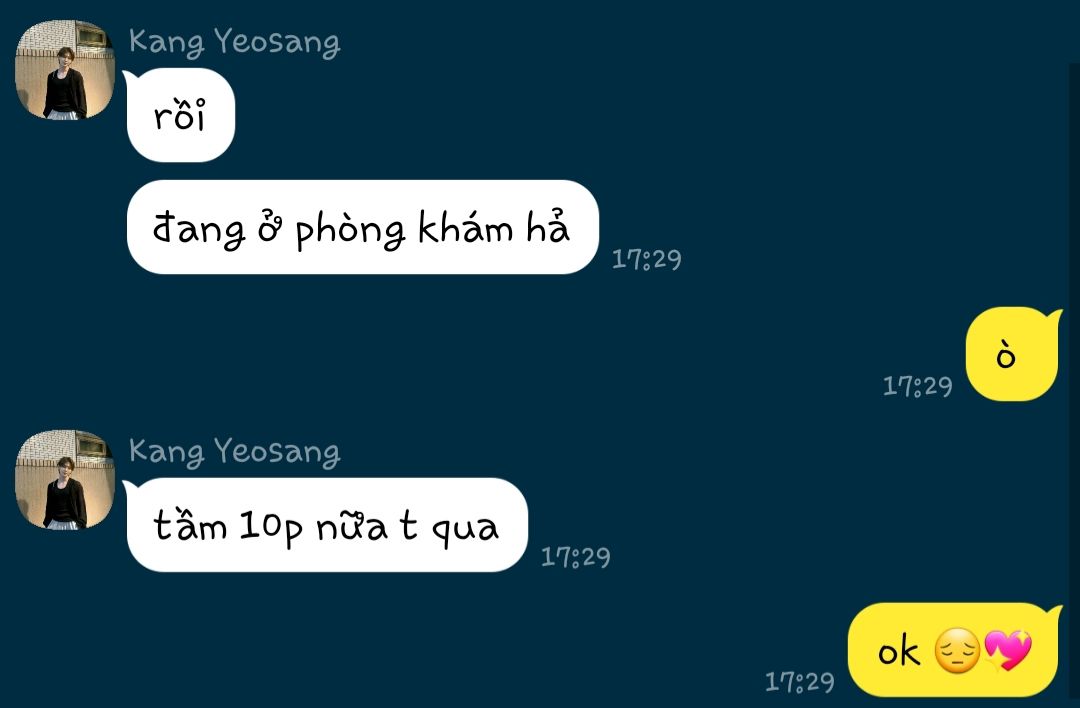The width and height of the screenshot is (1080, 708).
Task: Open Kang Yeosang's top profile picture
Action: click(x=65, y=70)
